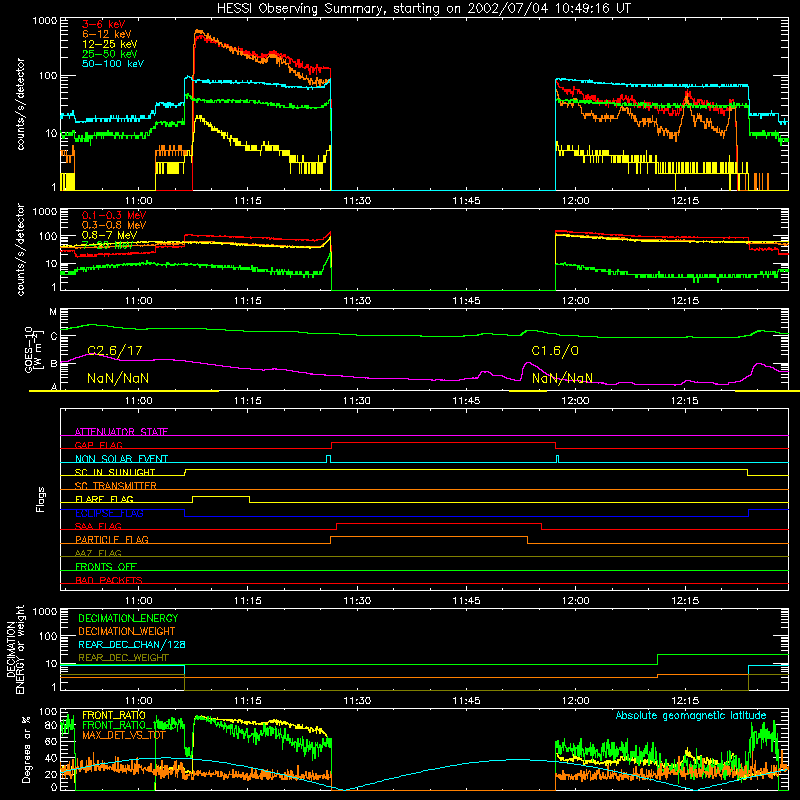Select the DECIMATION_ENERGY legend label
Screen dimensions: 800x800
128,618
